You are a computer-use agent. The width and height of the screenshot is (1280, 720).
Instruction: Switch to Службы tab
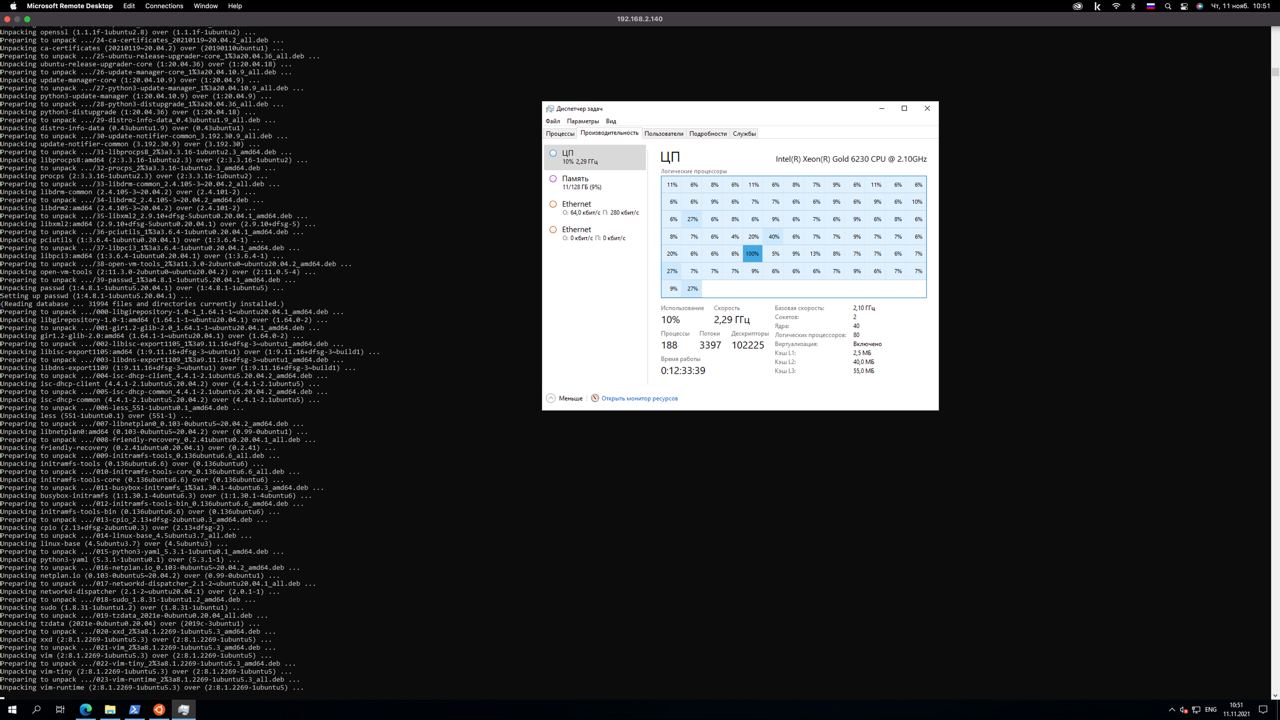coord(744,133)
